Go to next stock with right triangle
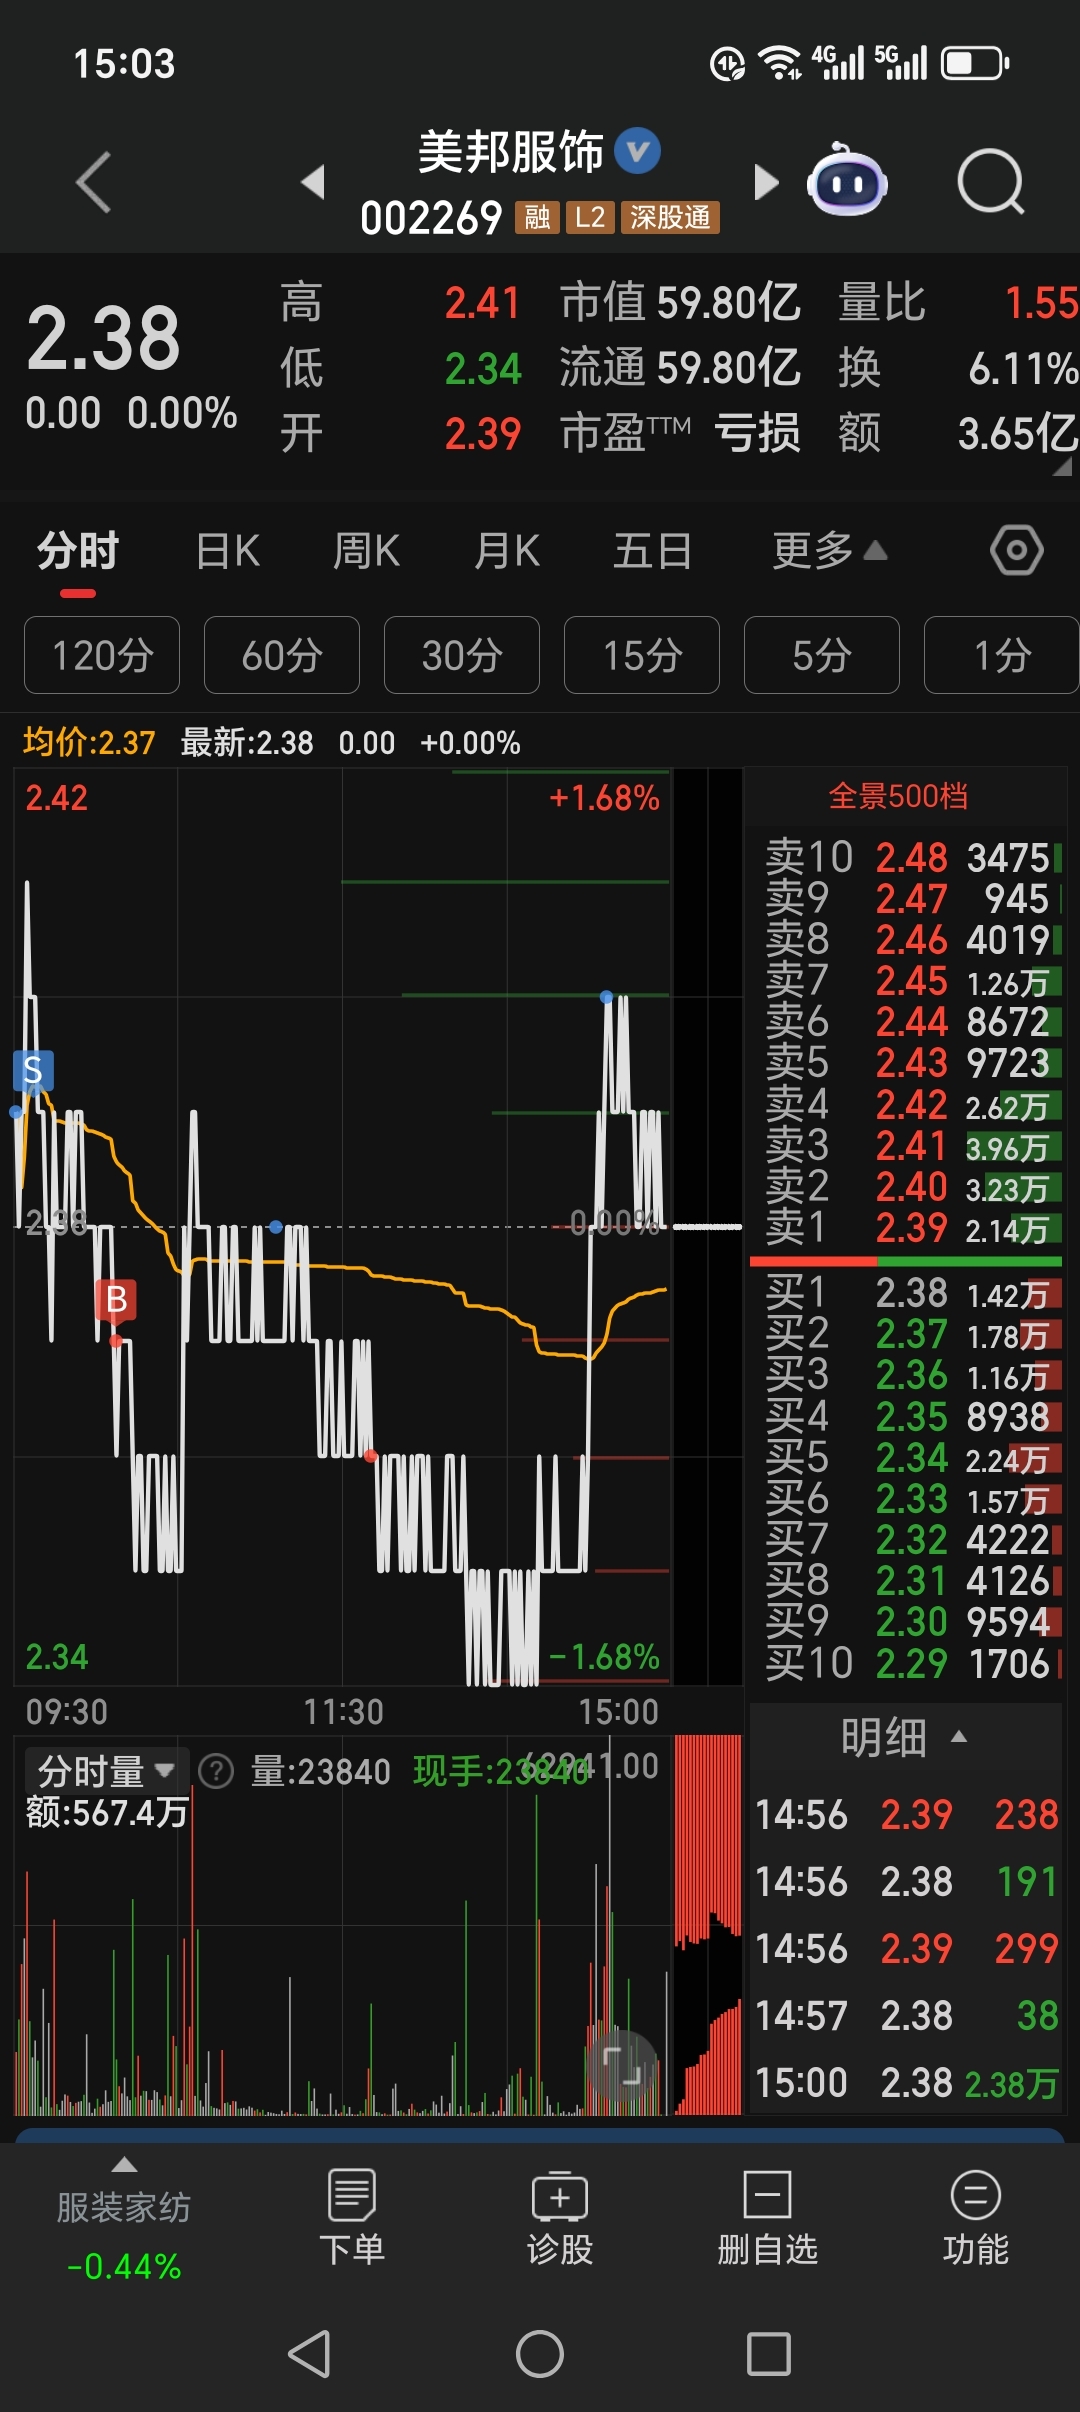Viewport: 1080px width, 2412px height. [765, 182]
